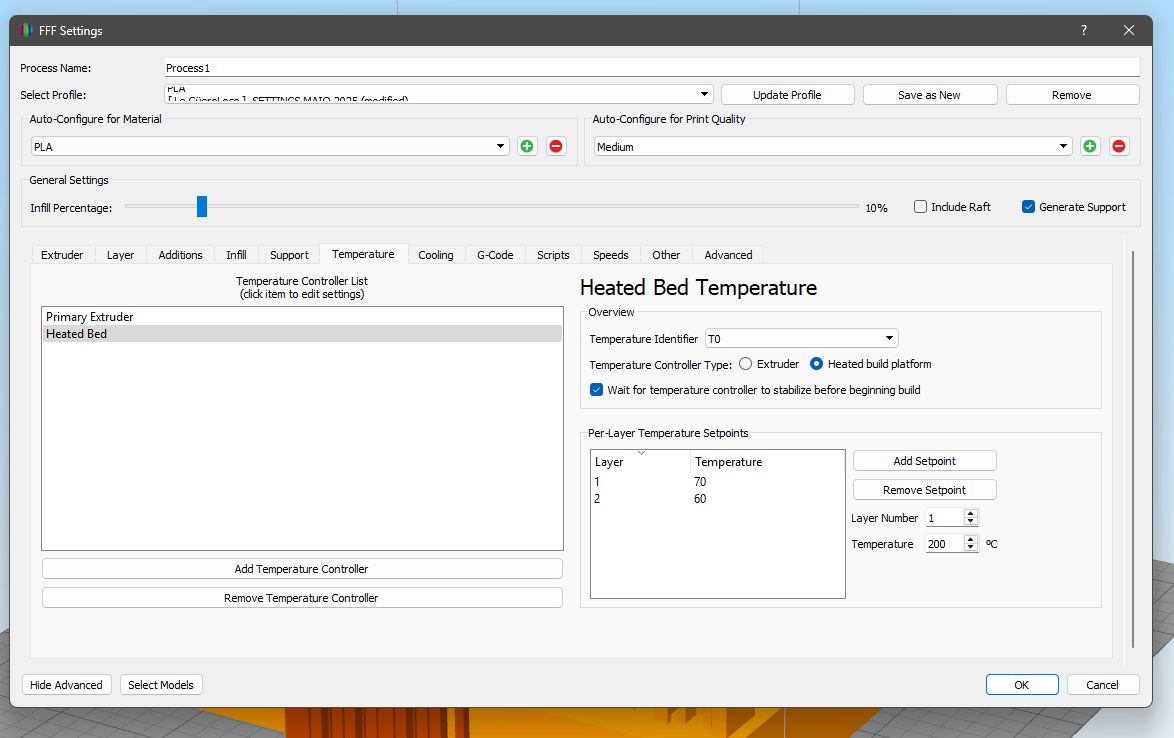Image resolution: width=1174 pixels, height=738 pixels.
Task: Decrease the setpoint Temperature value
Action: point(971,547)
